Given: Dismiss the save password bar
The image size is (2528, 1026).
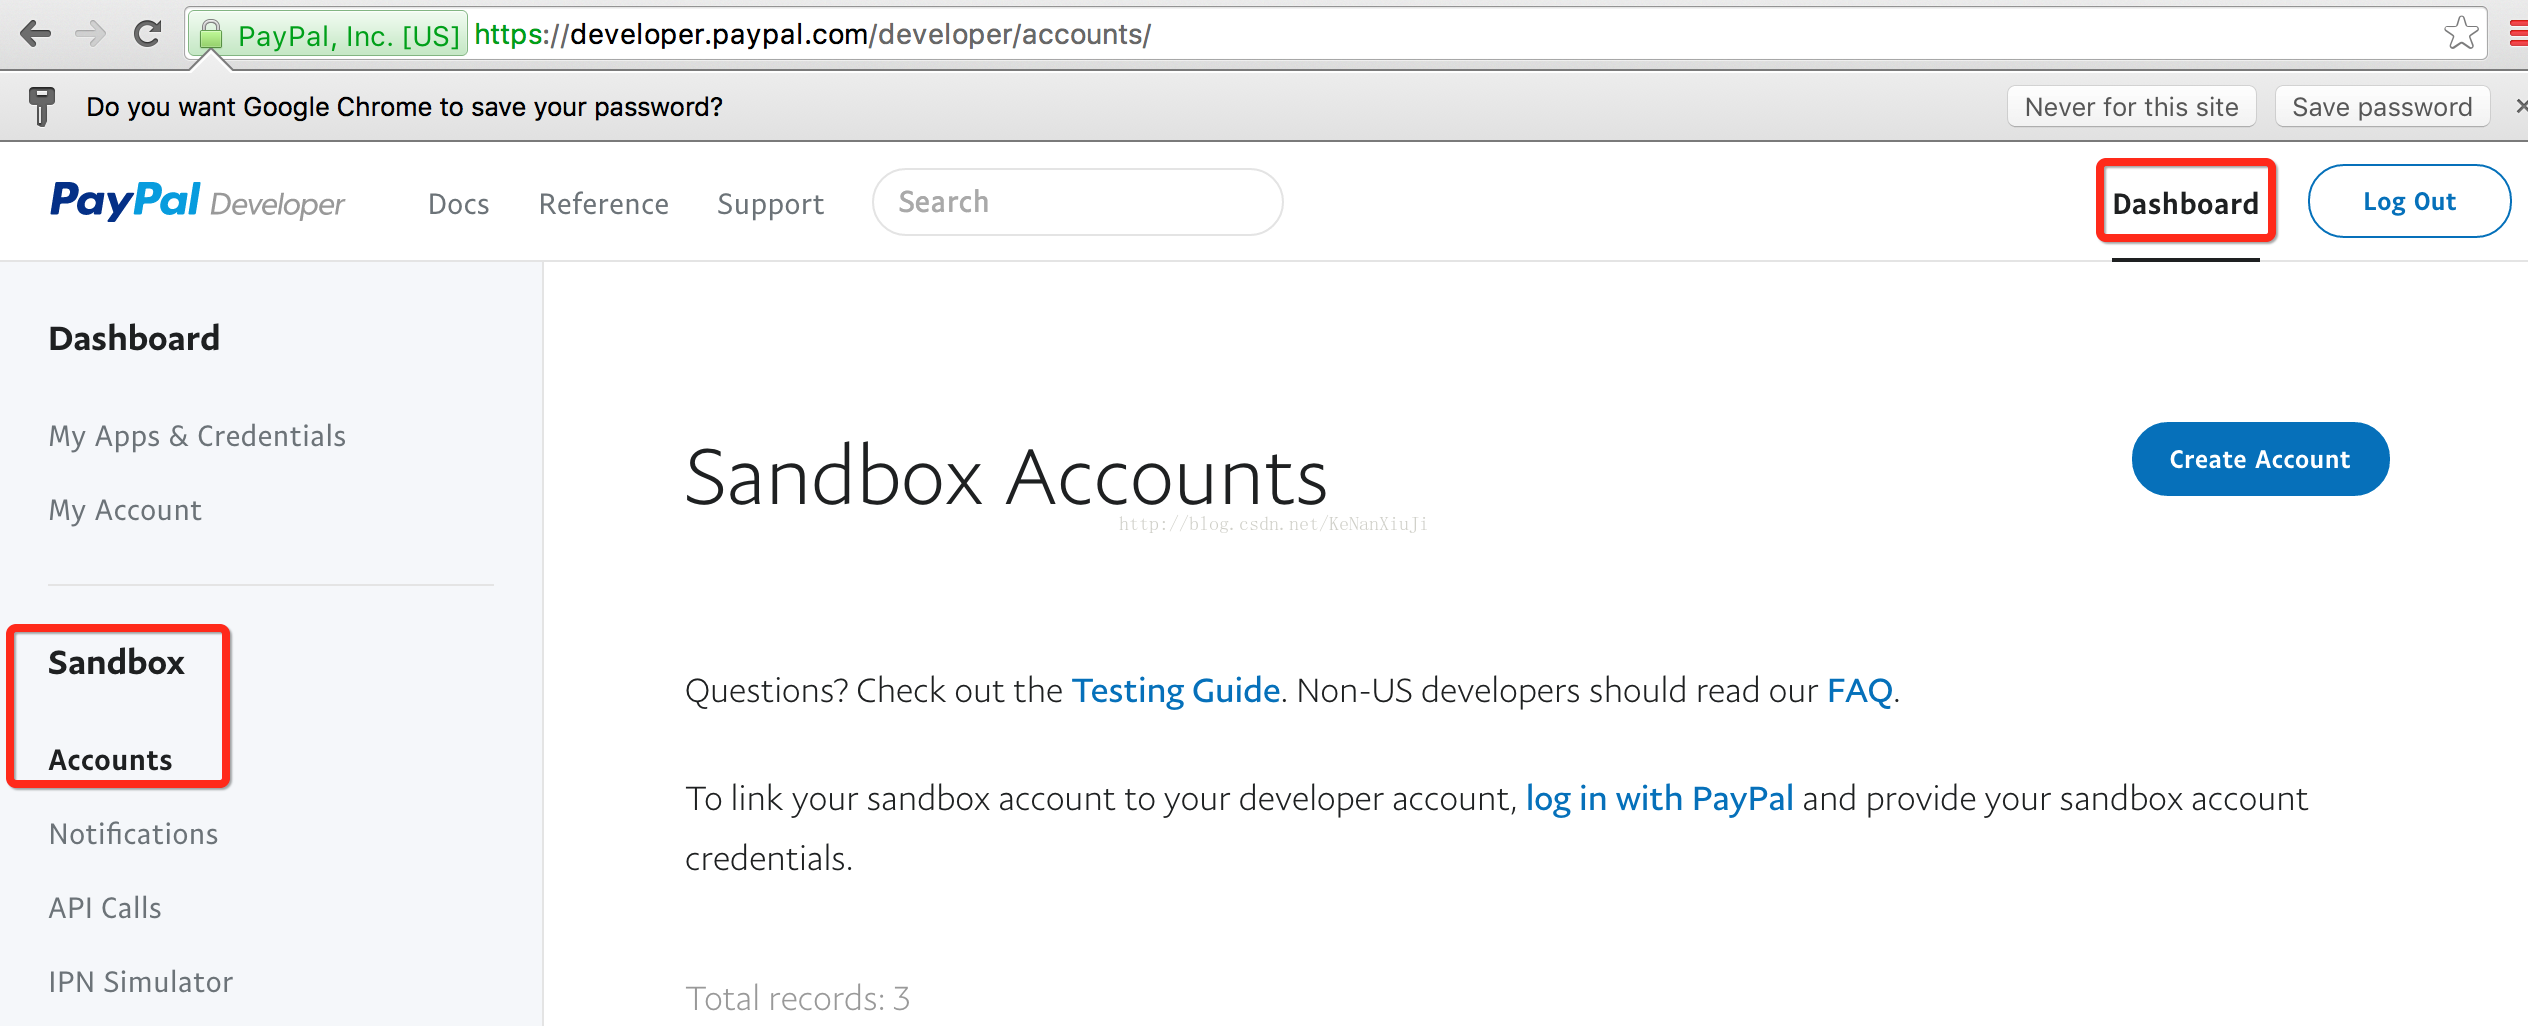Looking at the screenshot, I should (2521, 106).
